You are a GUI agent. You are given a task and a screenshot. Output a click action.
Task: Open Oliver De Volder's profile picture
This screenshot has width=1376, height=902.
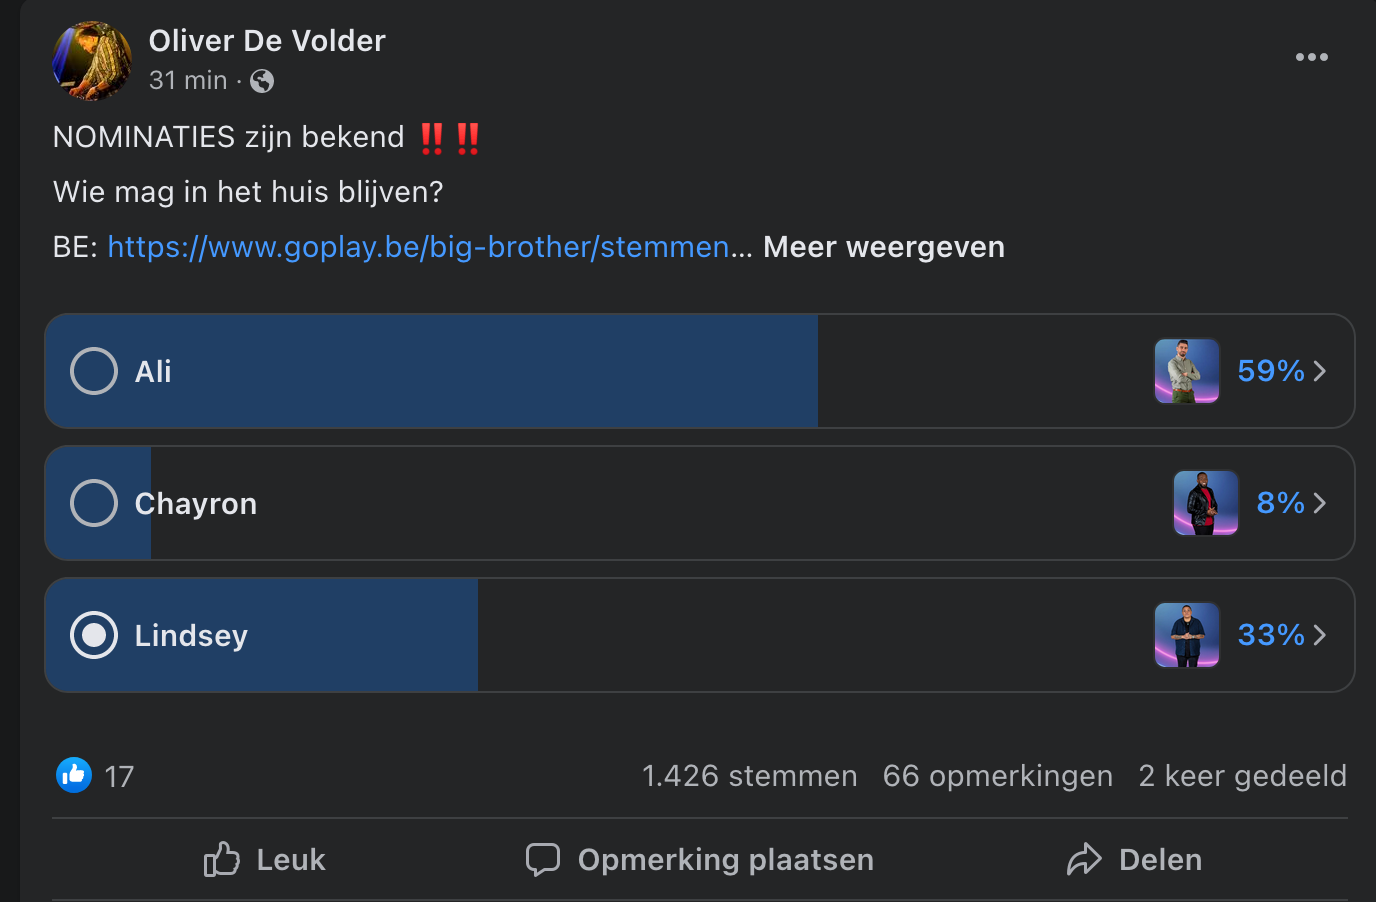(x=92, y=61)
